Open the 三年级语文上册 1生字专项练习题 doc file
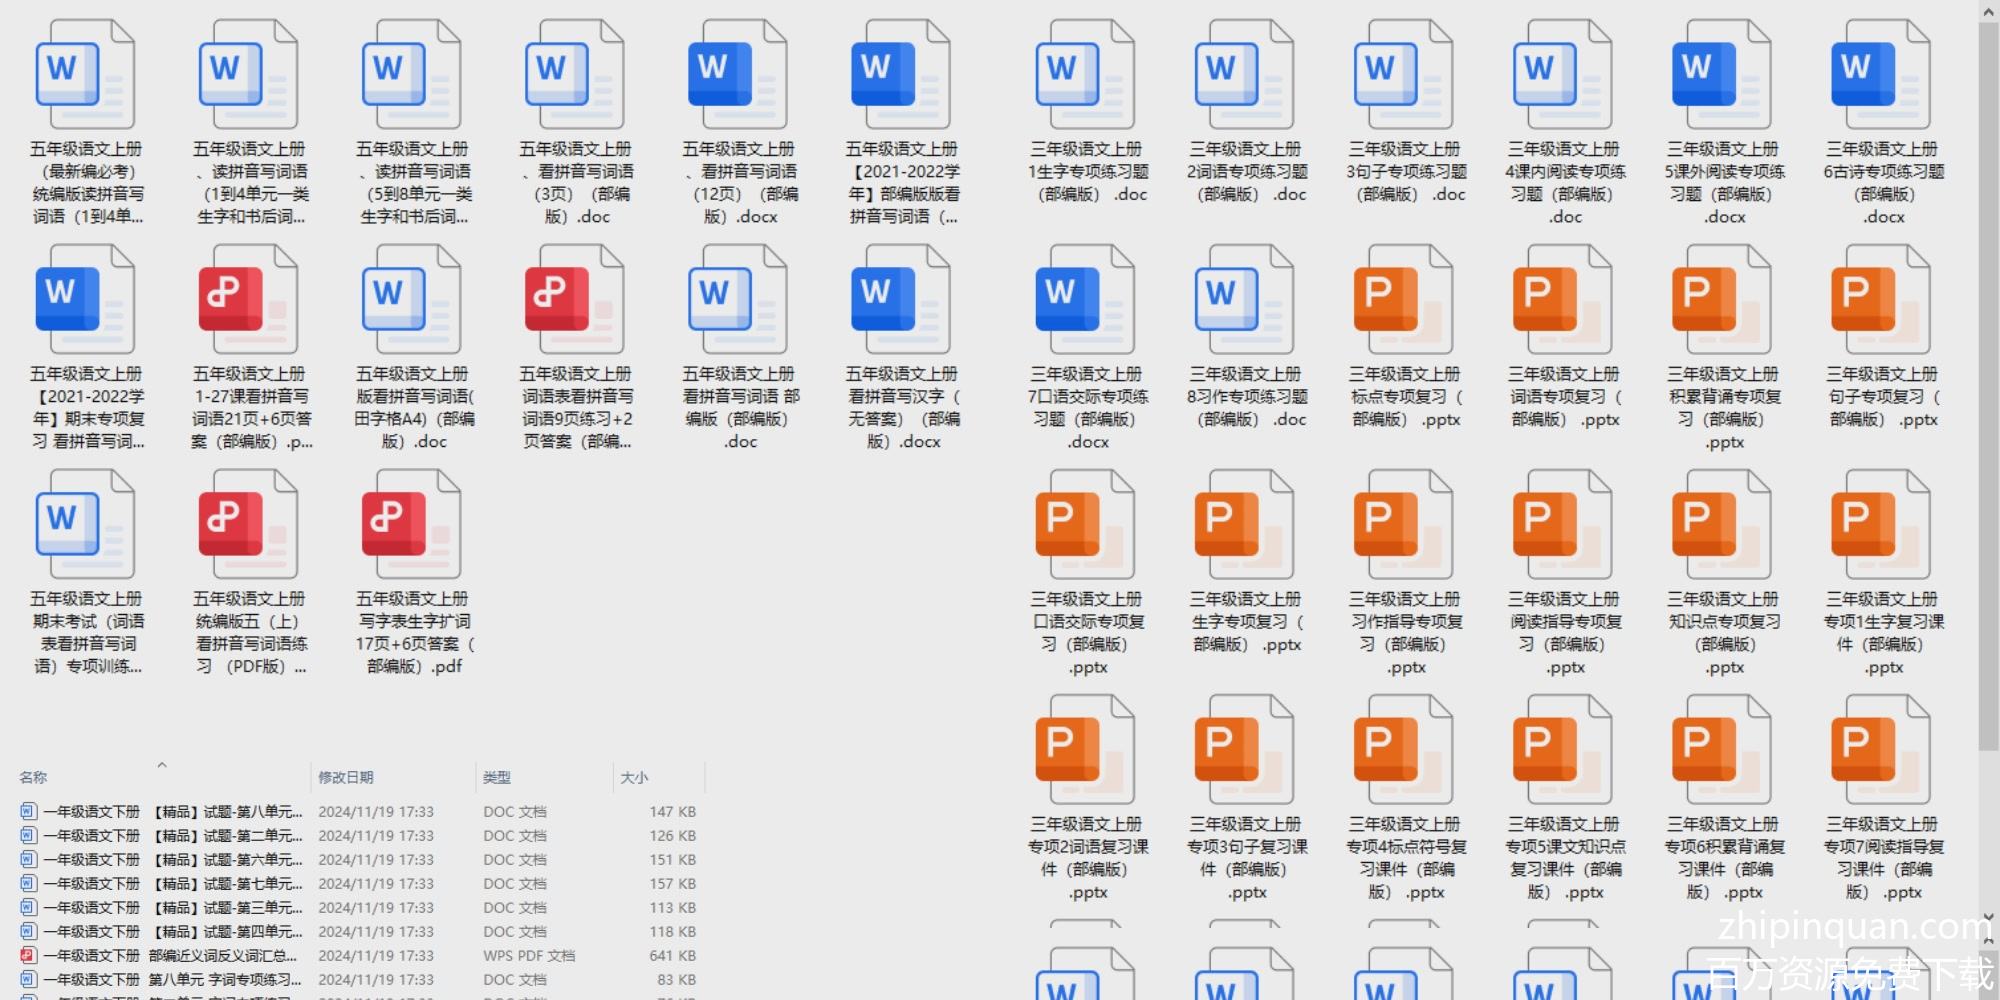Image resolution: width=2000 pixels, height=1000 pixels. pyautogui.click(x=1085, y=75)
